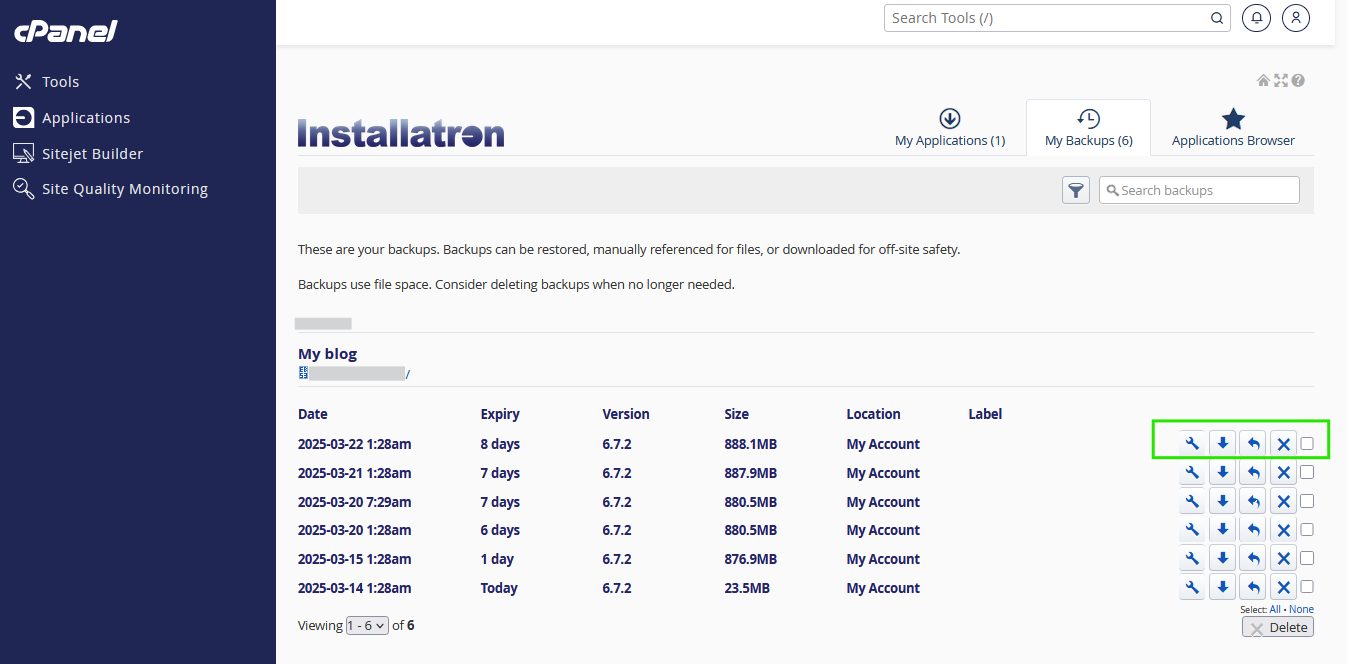Click Select None link

click(x=1301, y=609)
